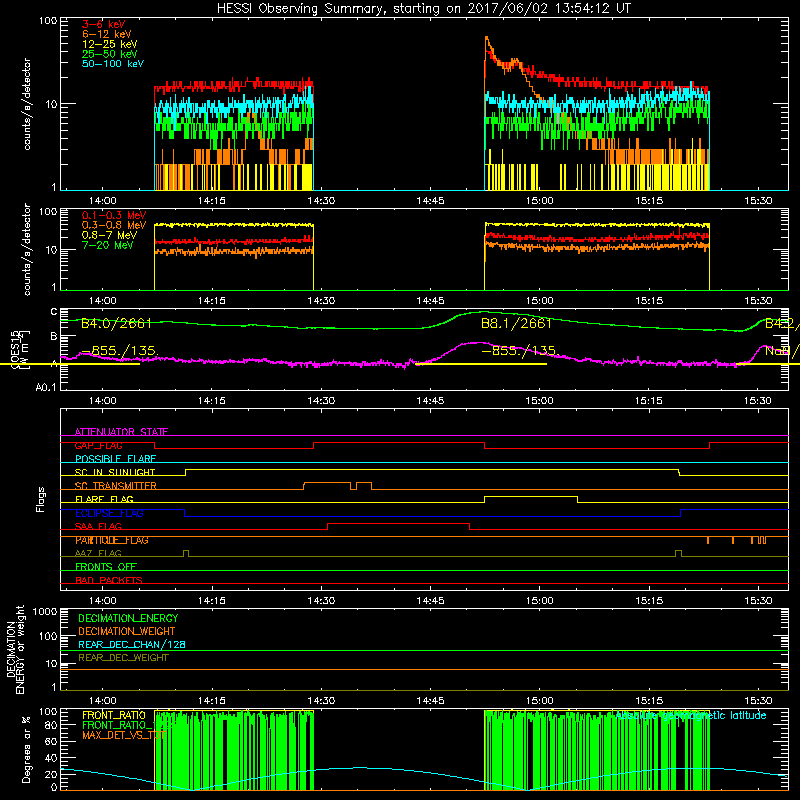This screenshot has height=800, width=800.
Task: Select the ECLIPSE_FLAG label
Action: pos(109,513)
